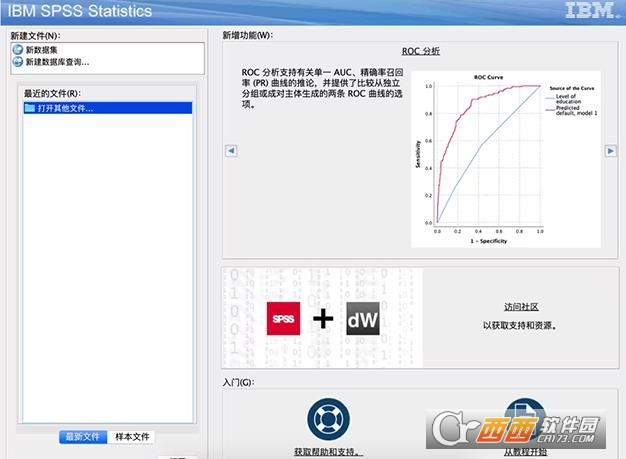Click the red SPSS logo icon
This screenshot has height=459, width=626.
pos(283,319)
